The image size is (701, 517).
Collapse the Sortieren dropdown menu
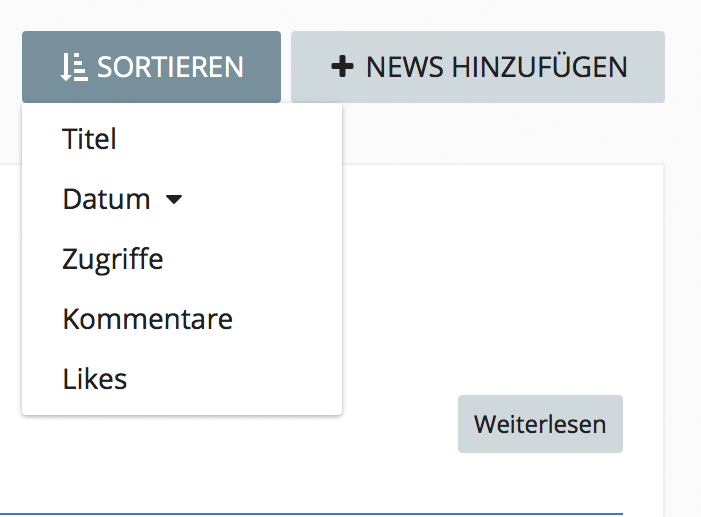(151, 67)
